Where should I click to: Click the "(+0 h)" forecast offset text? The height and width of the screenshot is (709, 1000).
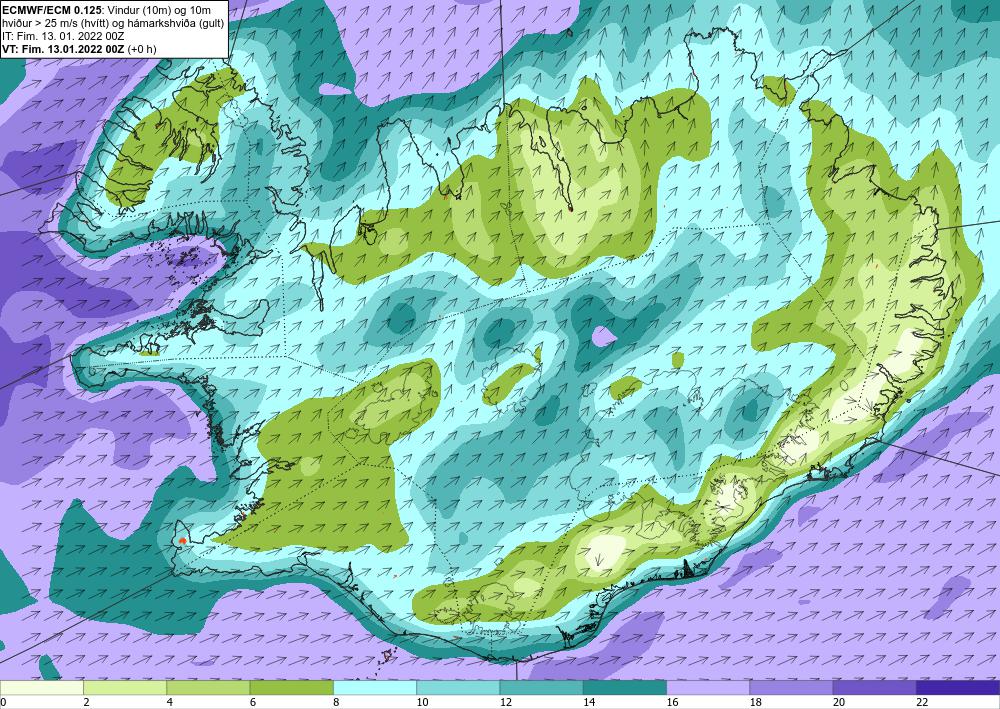[x=142, y=49]
